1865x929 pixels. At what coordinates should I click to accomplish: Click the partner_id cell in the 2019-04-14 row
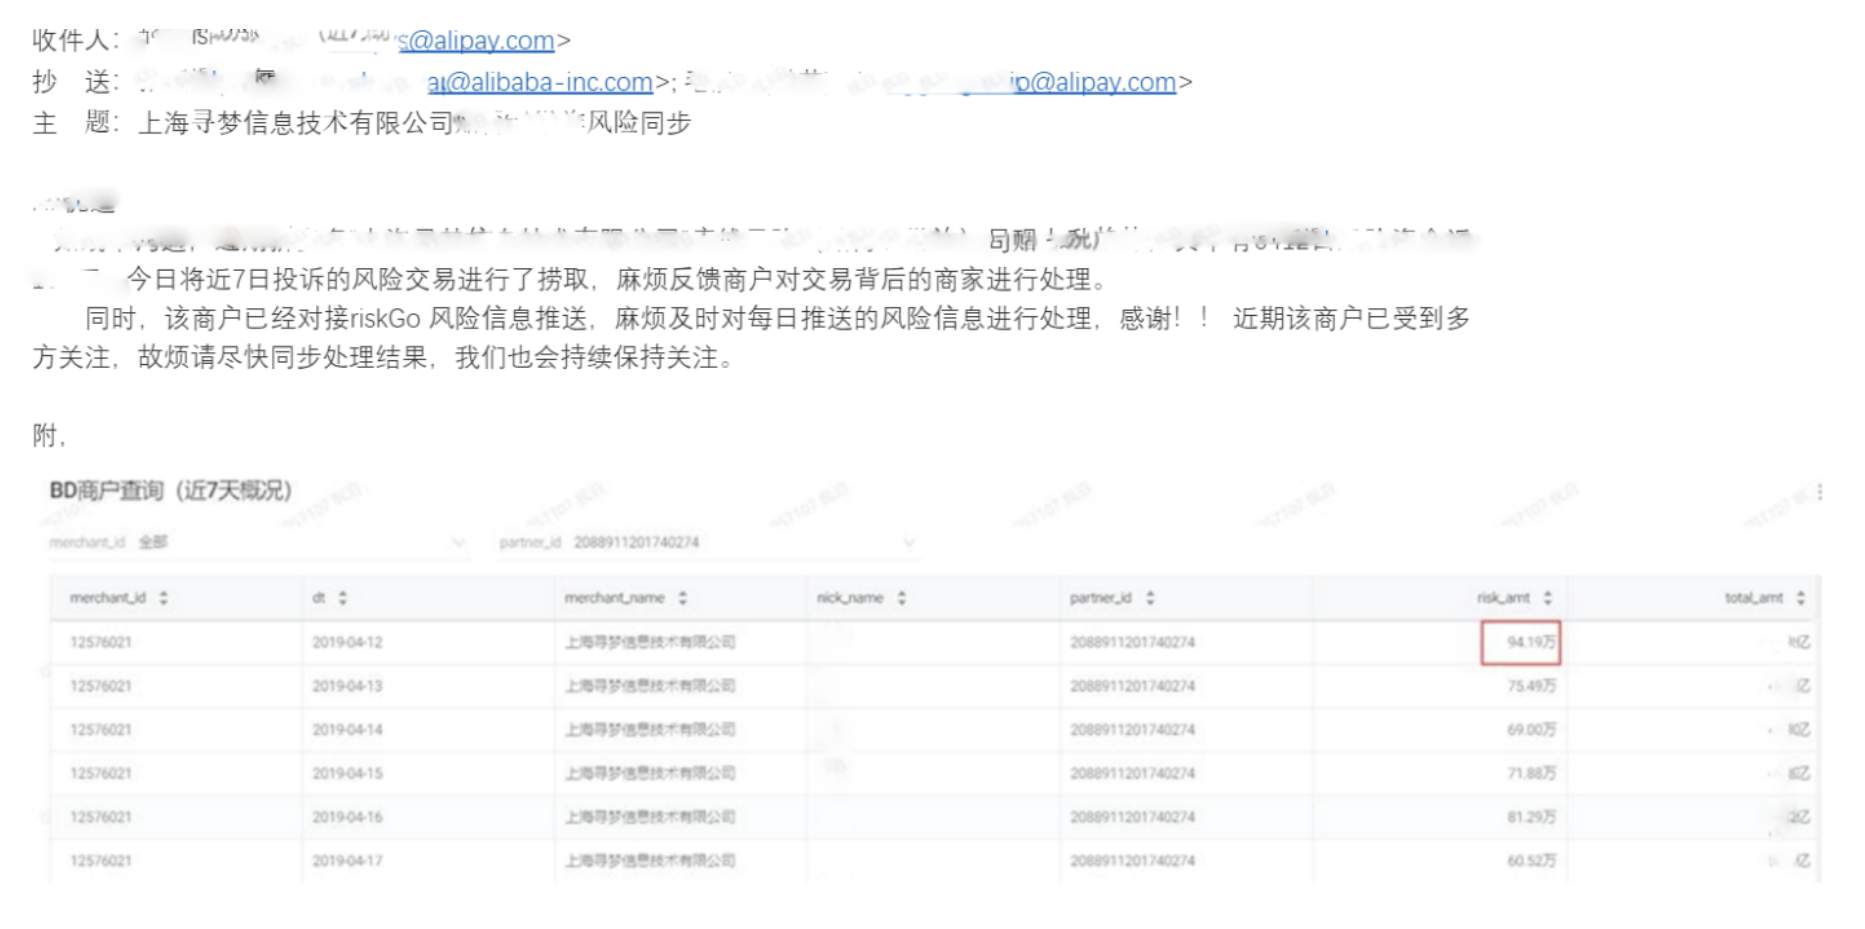pyautogui.click(x=1132, y=730)
